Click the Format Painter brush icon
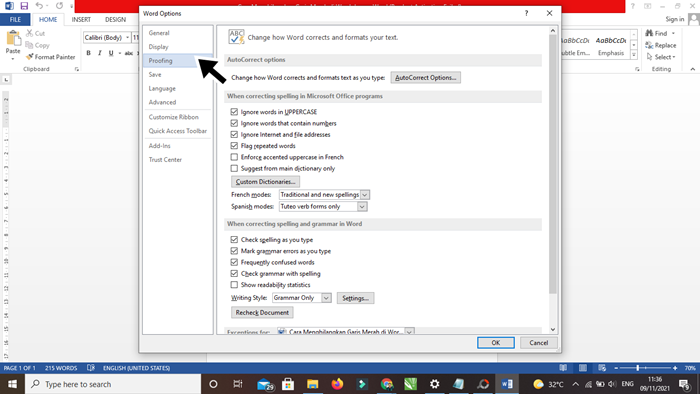The height and width of the screenshot is (394, 700). coord(30,57)
